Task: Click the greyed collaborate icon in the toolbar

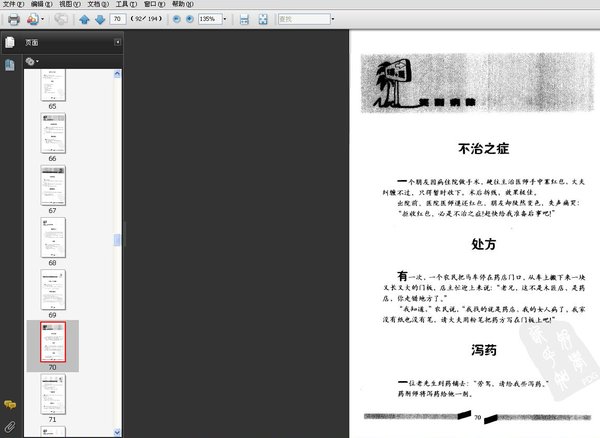Action: (61, 19)
